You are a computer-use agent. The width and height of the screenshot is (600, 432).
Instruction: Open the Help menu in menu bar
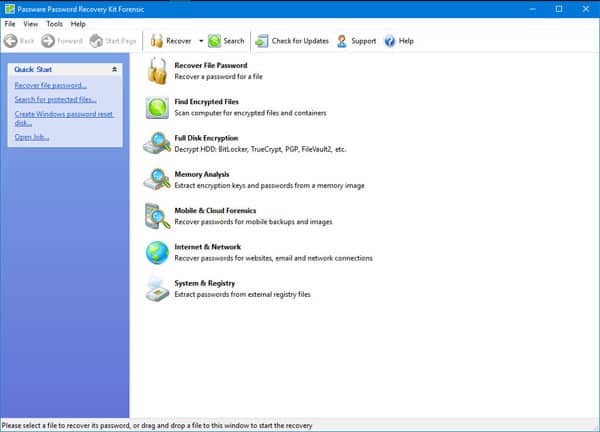coord(78,24)
